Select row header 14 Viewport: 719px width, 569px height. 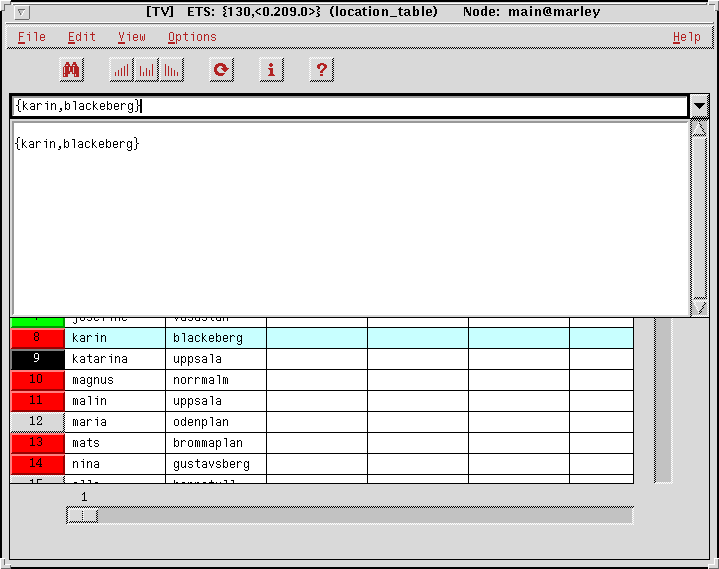[37, 464]
